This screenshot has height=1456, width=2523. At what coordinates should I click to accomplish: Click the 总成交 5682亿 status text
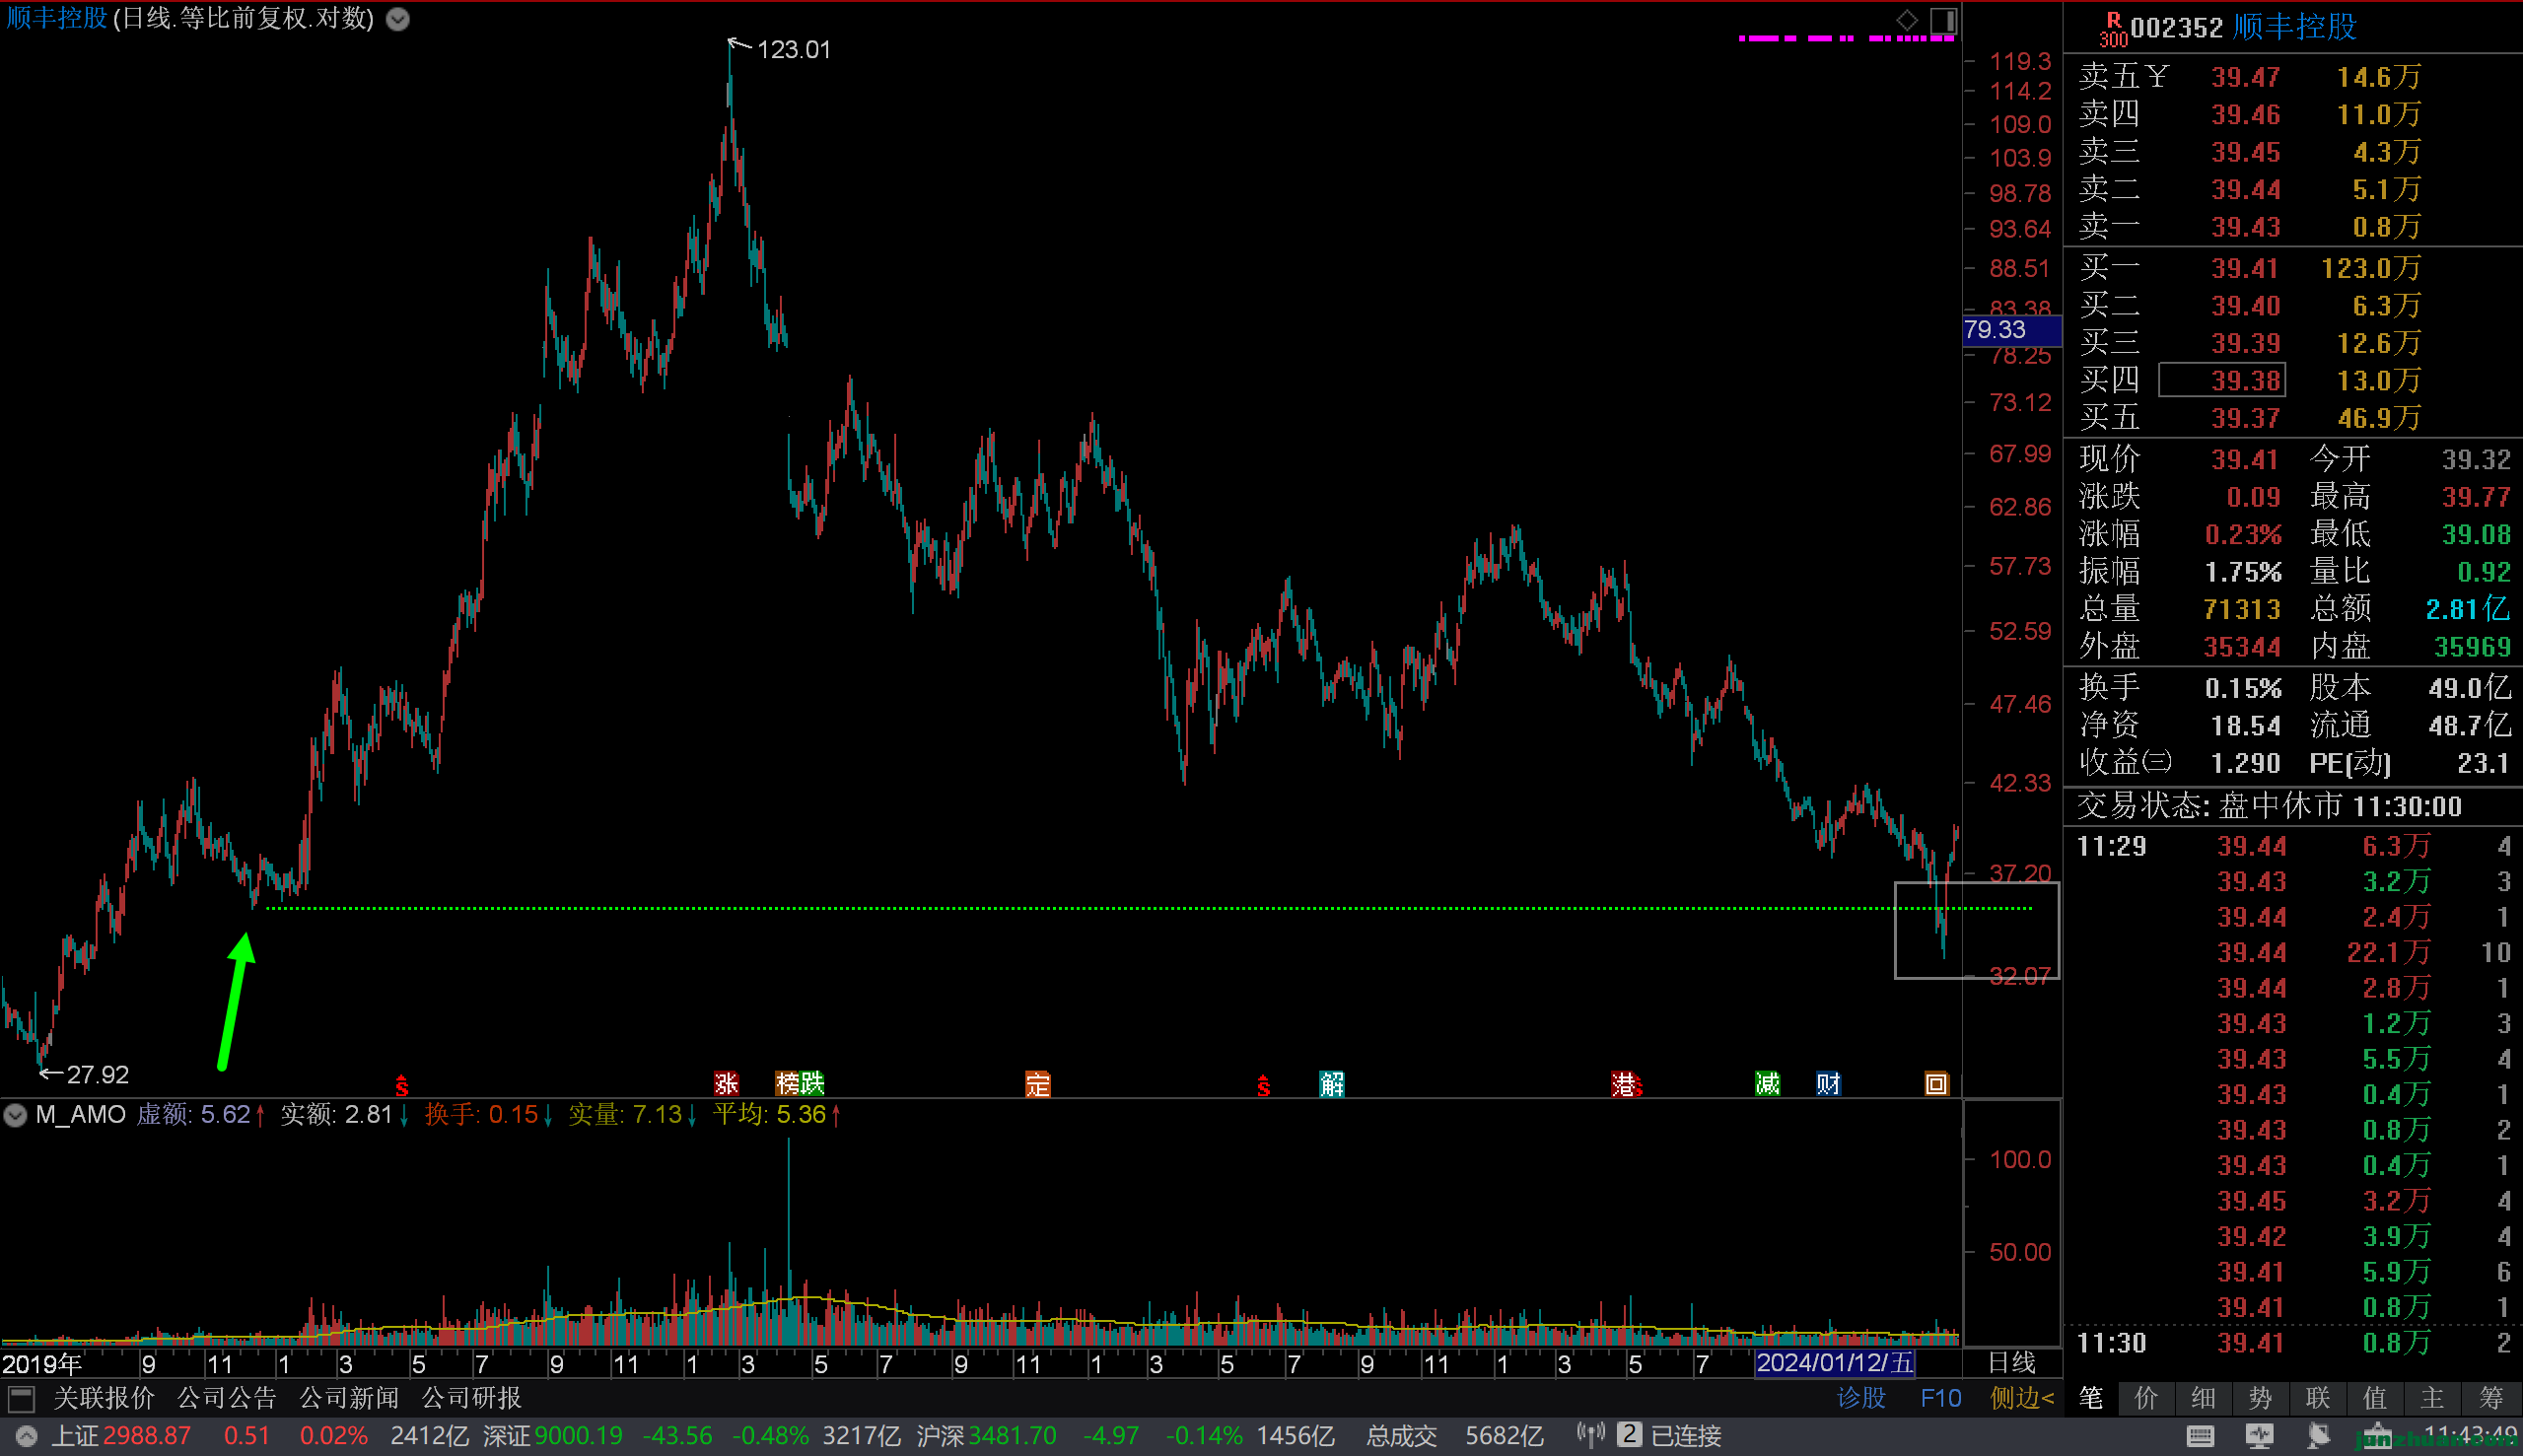coord(1454,1436)
